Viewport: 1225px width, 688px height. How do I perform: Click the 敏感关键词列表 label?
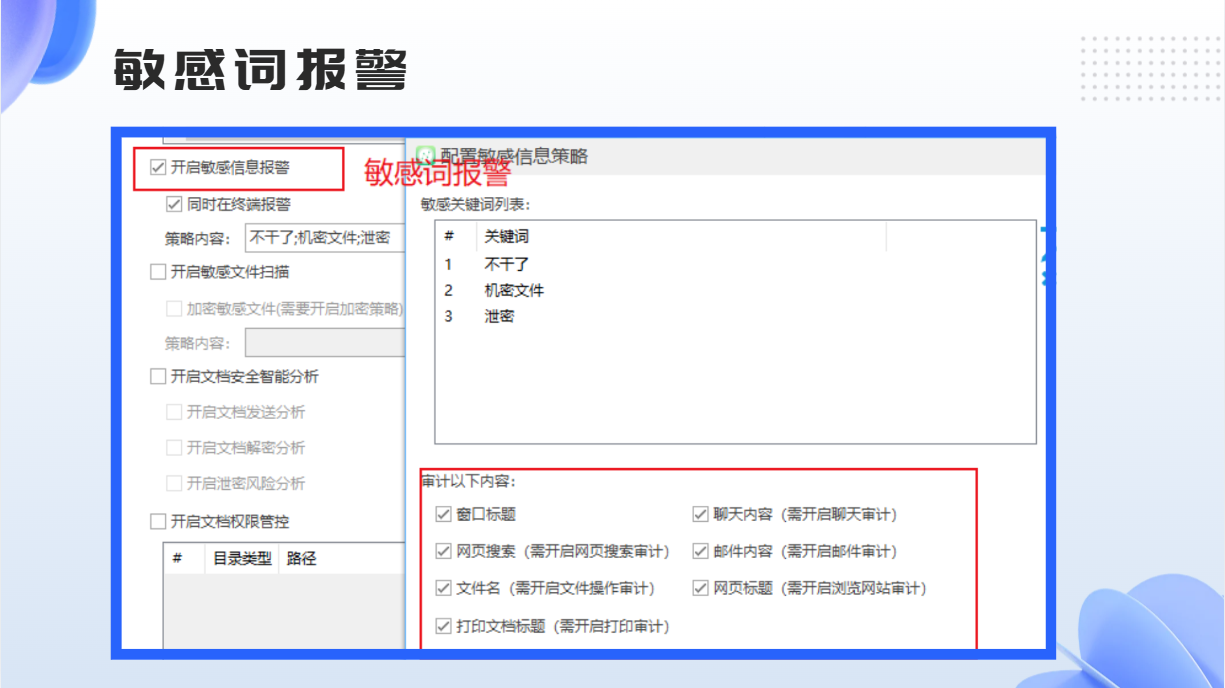(476, 204)
